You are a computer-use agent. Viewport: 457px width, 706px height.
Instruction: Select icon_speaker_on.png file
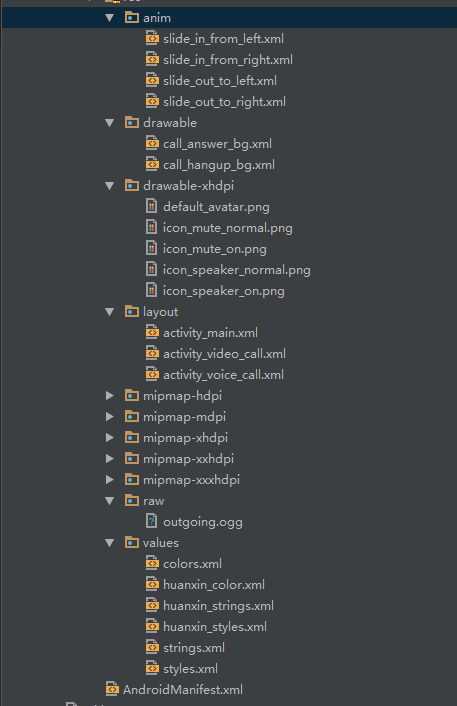coord(224,291)
